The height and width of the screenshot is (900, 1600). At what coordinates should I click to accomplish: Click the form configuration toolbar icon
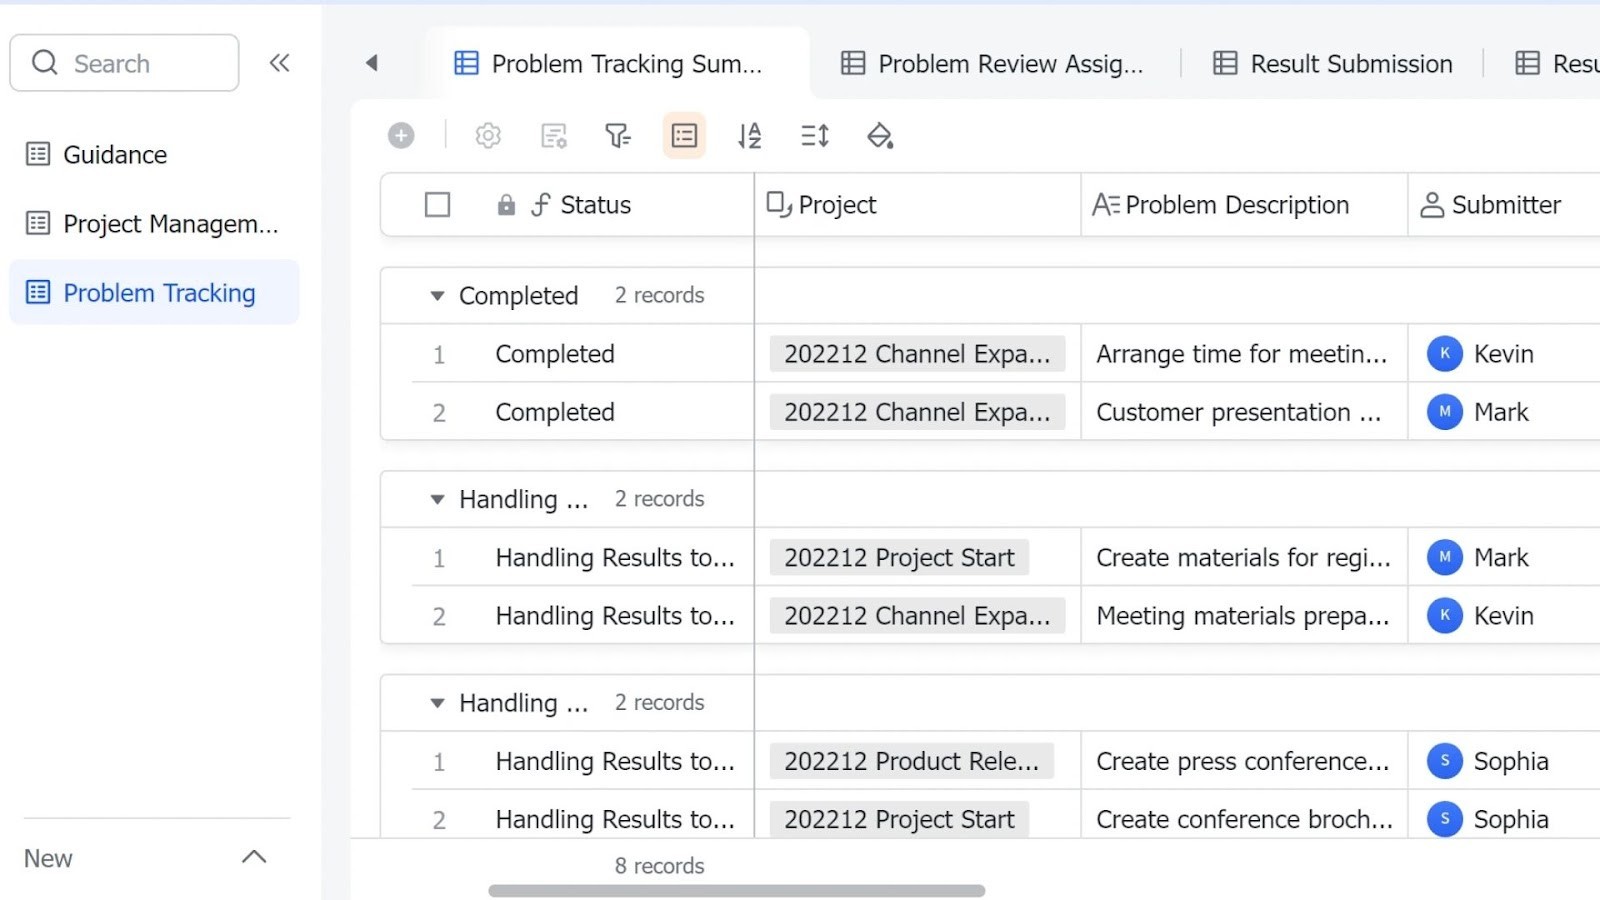tap(554, 135)
